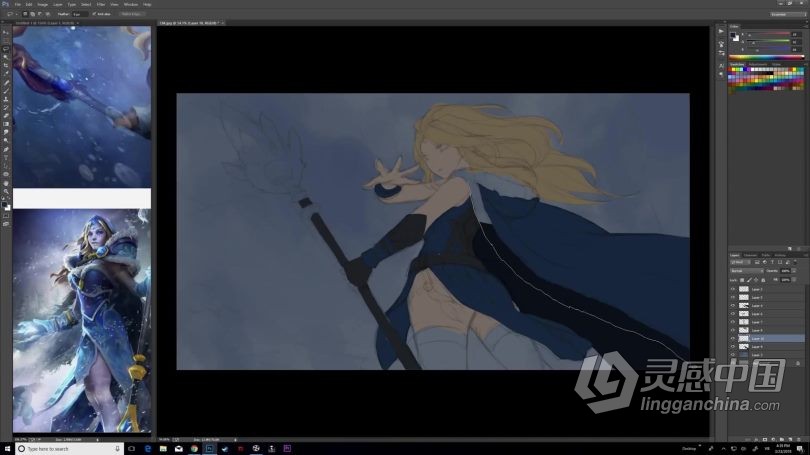Select the Type tool
This screenshot has height=455, width=810.
click(x=6, y=157)
